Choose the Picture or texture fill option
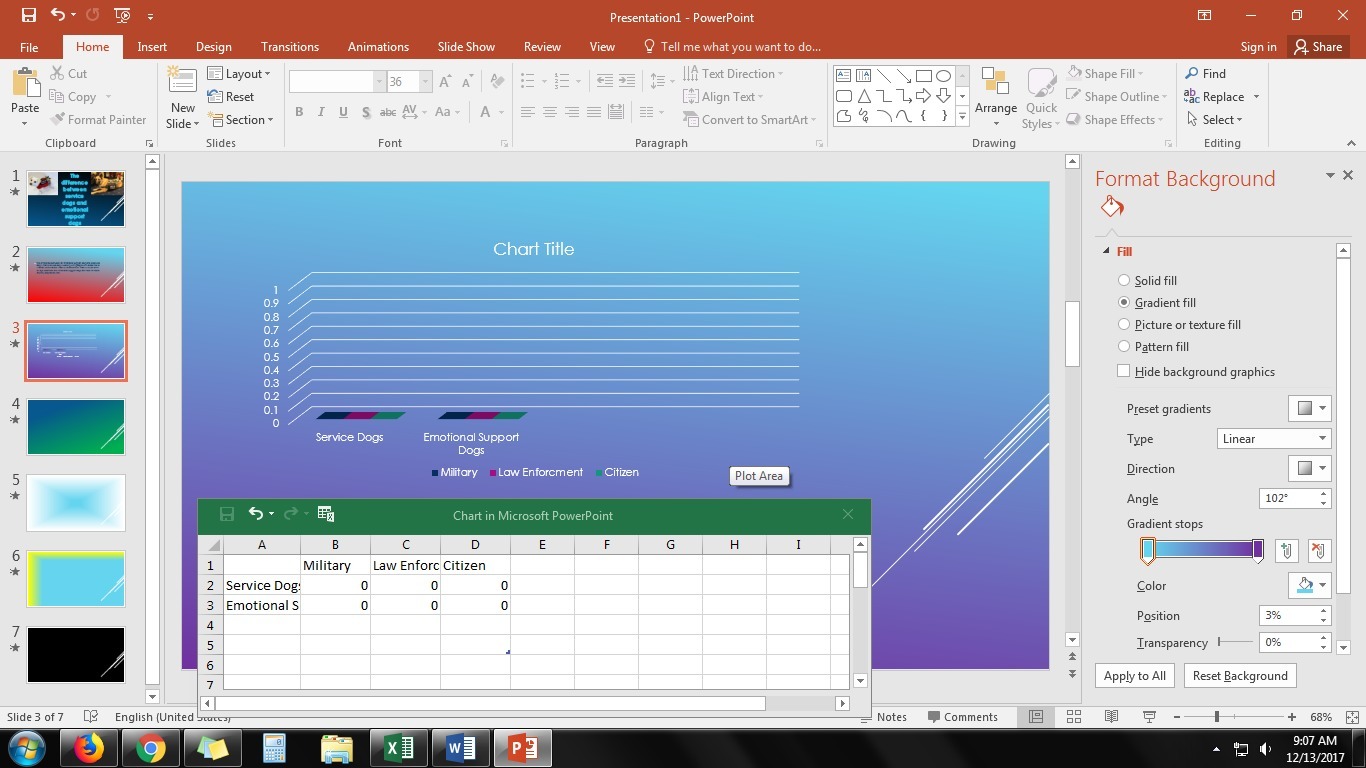This screenshot has height=768, width=1366. [1124, 325]
